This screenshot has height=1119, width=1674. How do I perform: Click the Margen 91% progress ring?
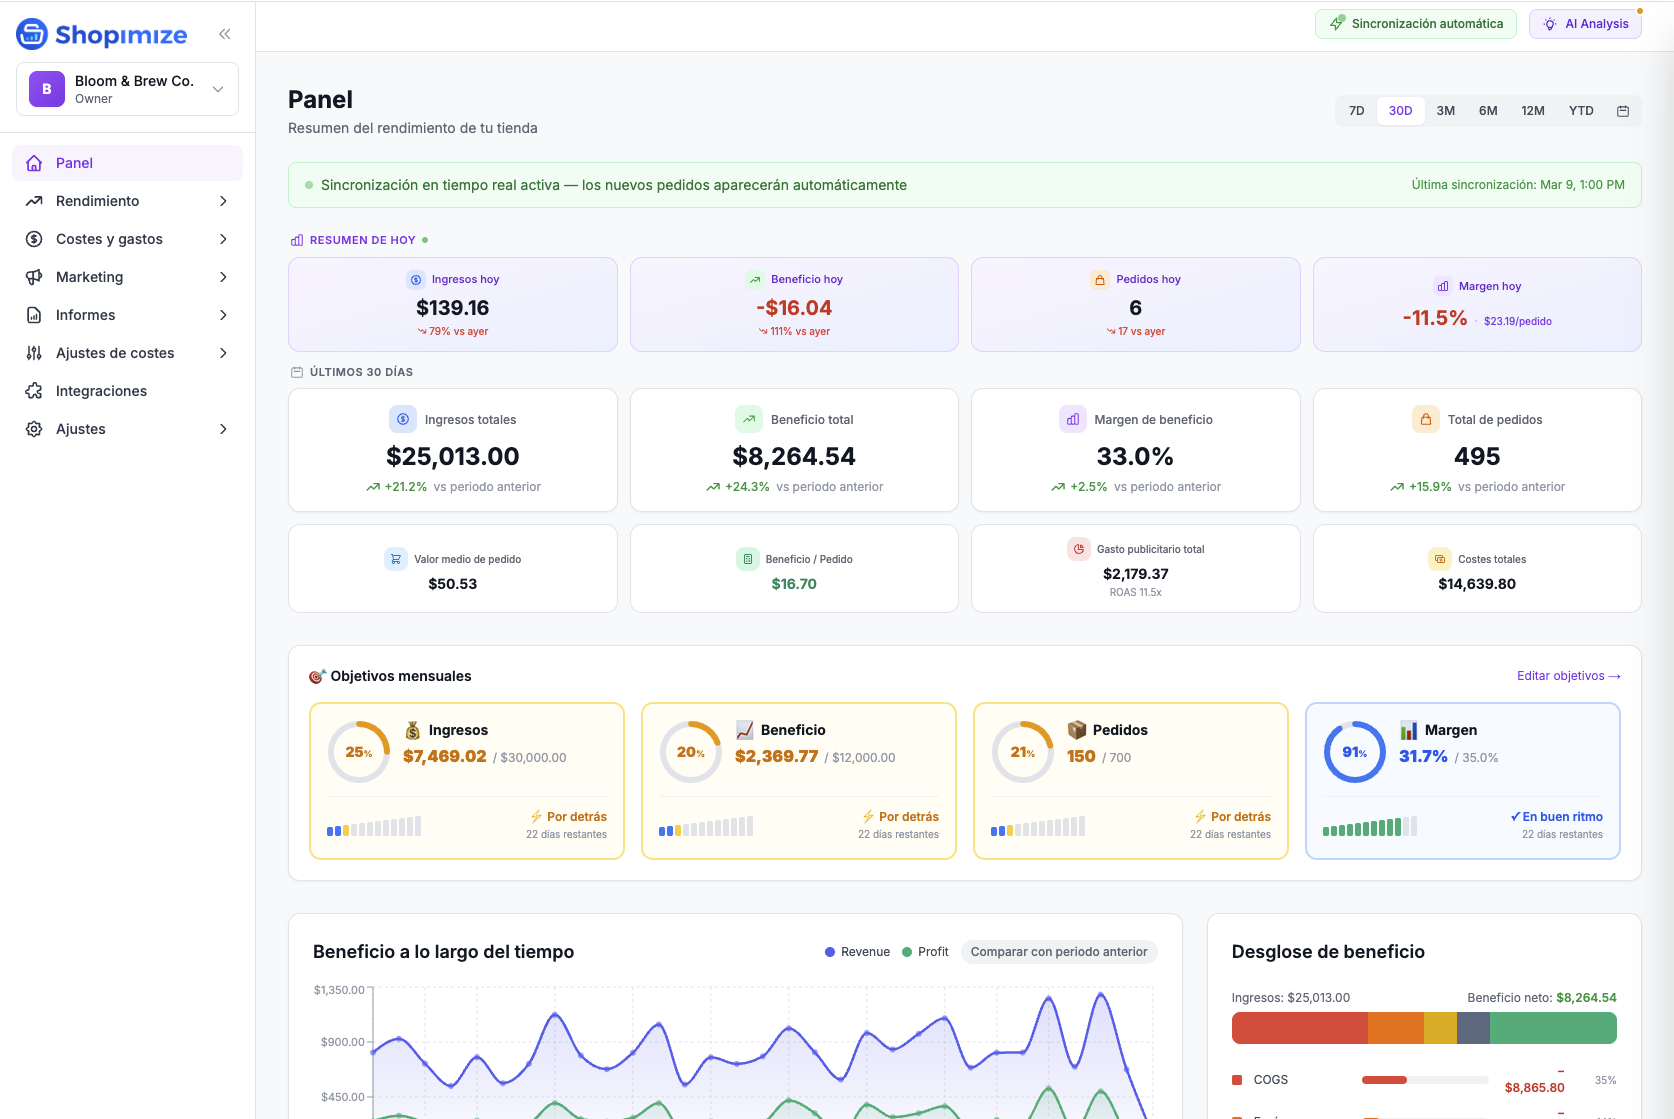pos(1355,752)
